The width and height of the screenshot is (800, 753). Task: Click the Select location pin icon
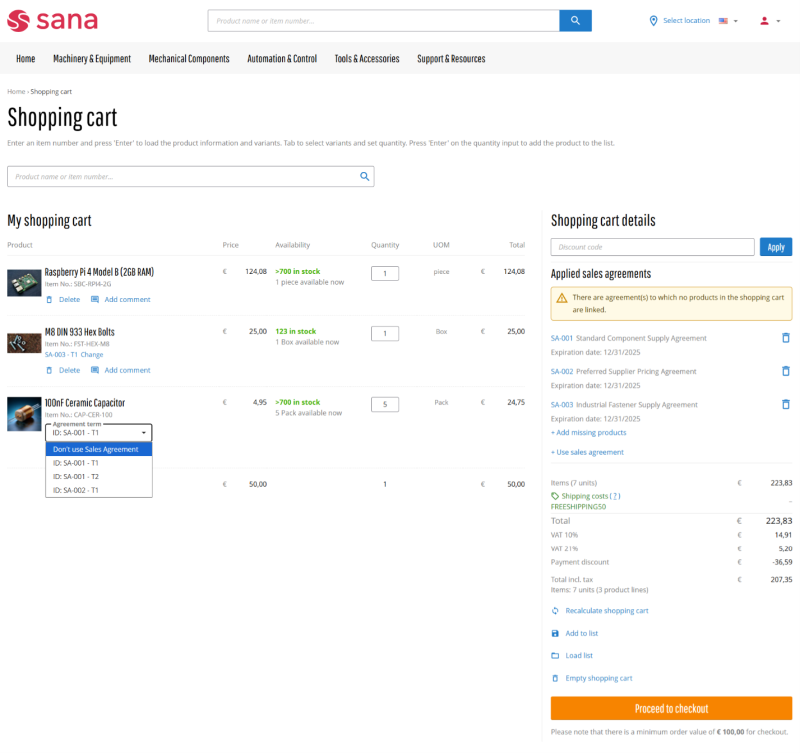(x=653, y=20)
